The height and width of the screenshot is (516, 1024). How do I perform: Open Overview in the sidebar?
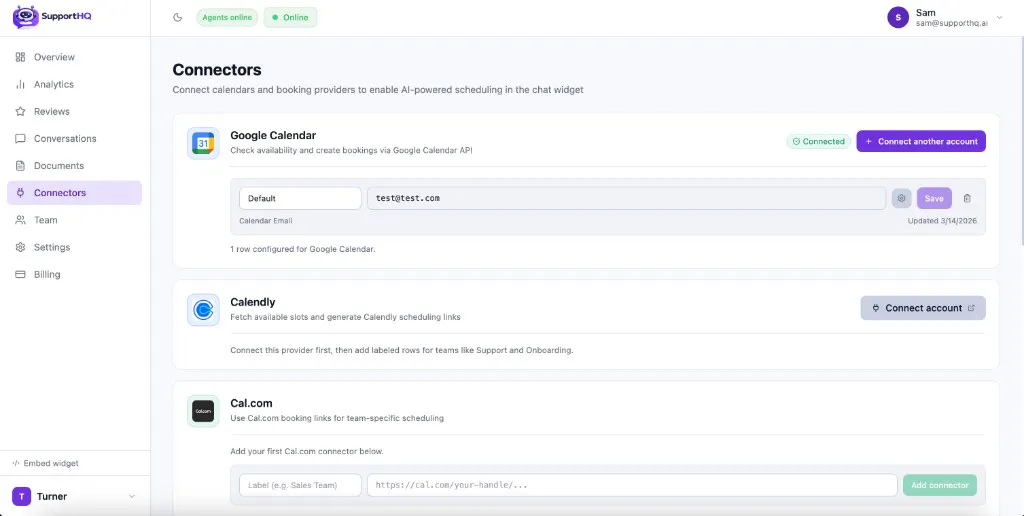click(74, 57)
